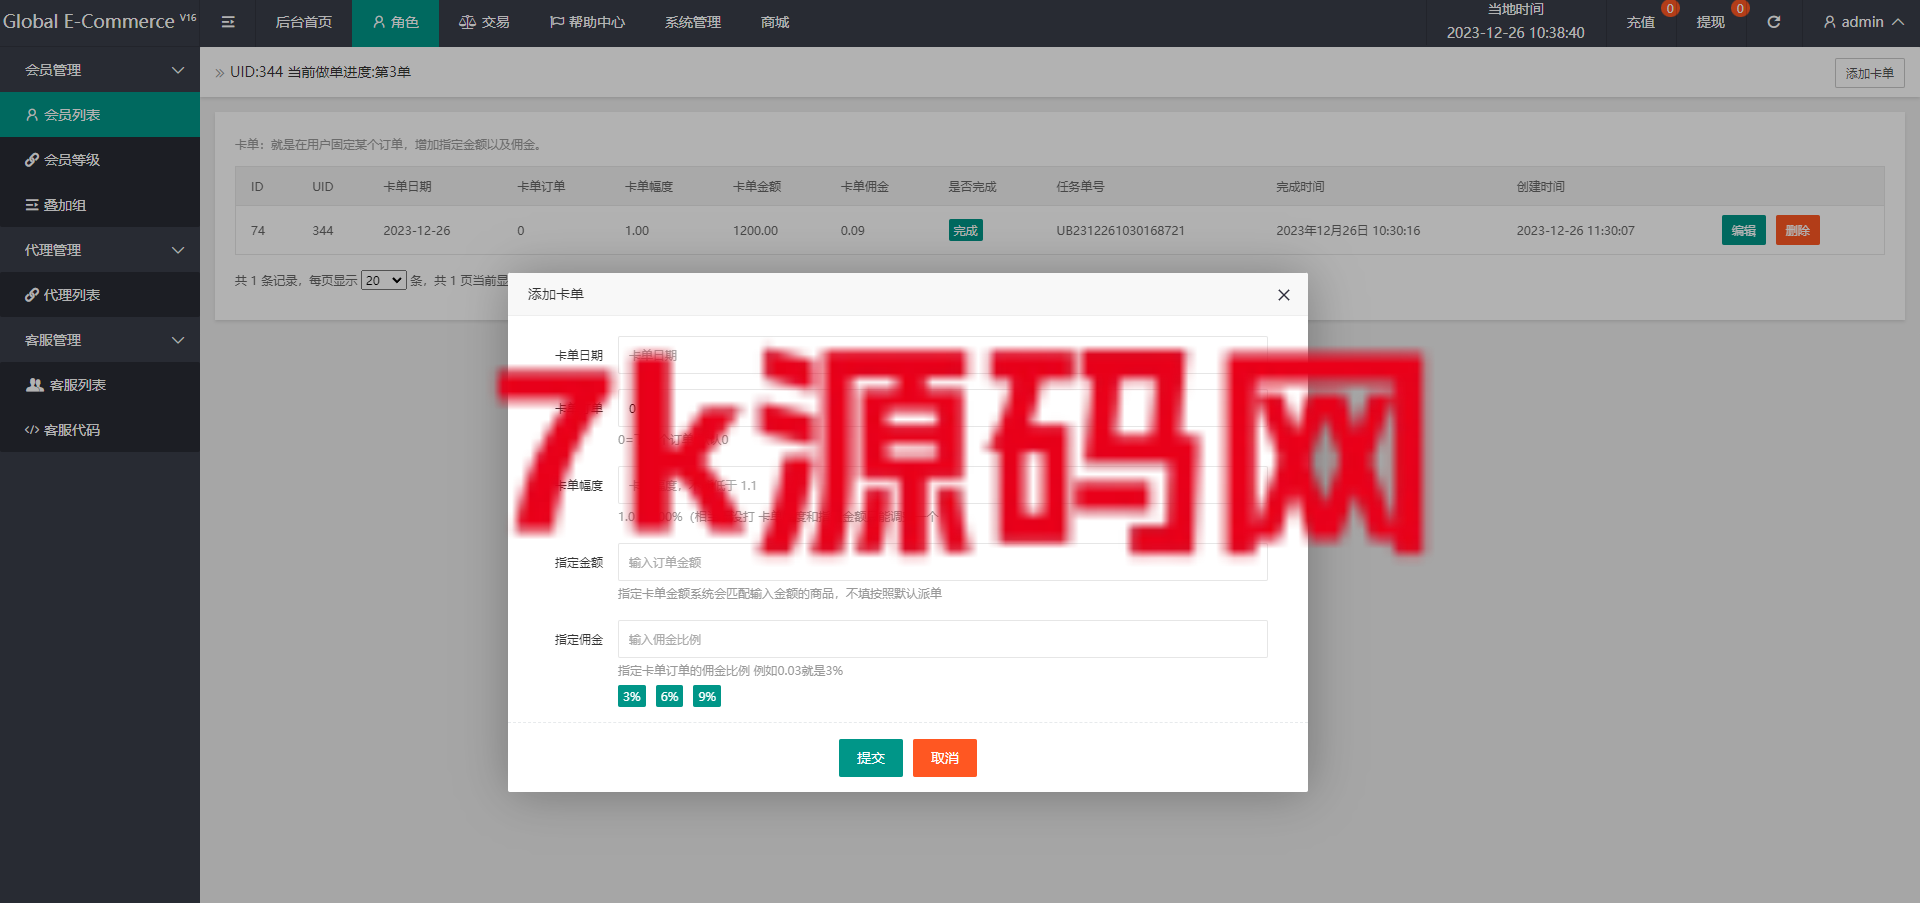The height and width of the screenshot is (903, 1920).
Task: Select 会员列表 in the sidebar
Action: coord(100,115)
